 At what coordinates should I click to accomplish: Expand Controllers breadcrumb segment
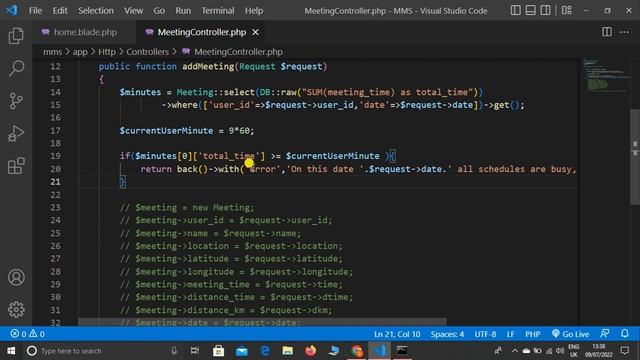pos(147,52)
